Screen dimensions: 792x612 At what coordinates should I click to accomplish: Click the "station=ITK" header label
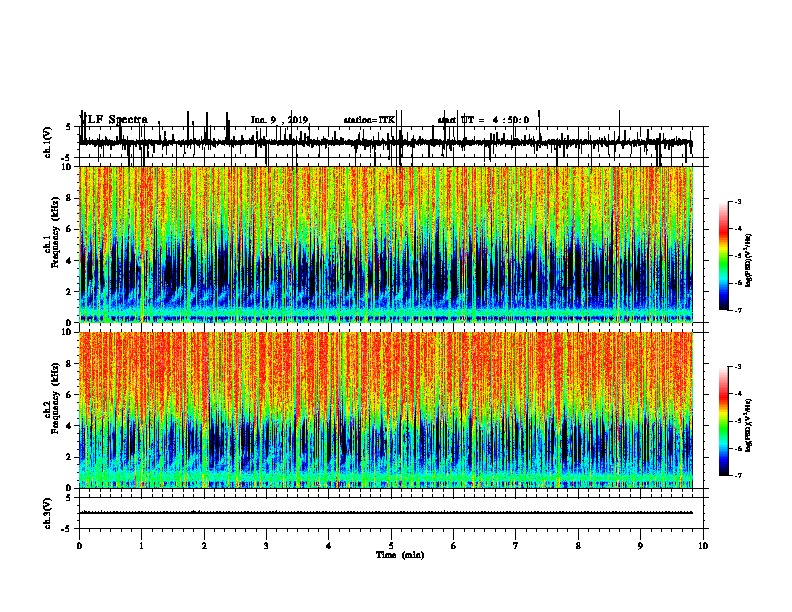pyautogui.click(x=369, y=120)
